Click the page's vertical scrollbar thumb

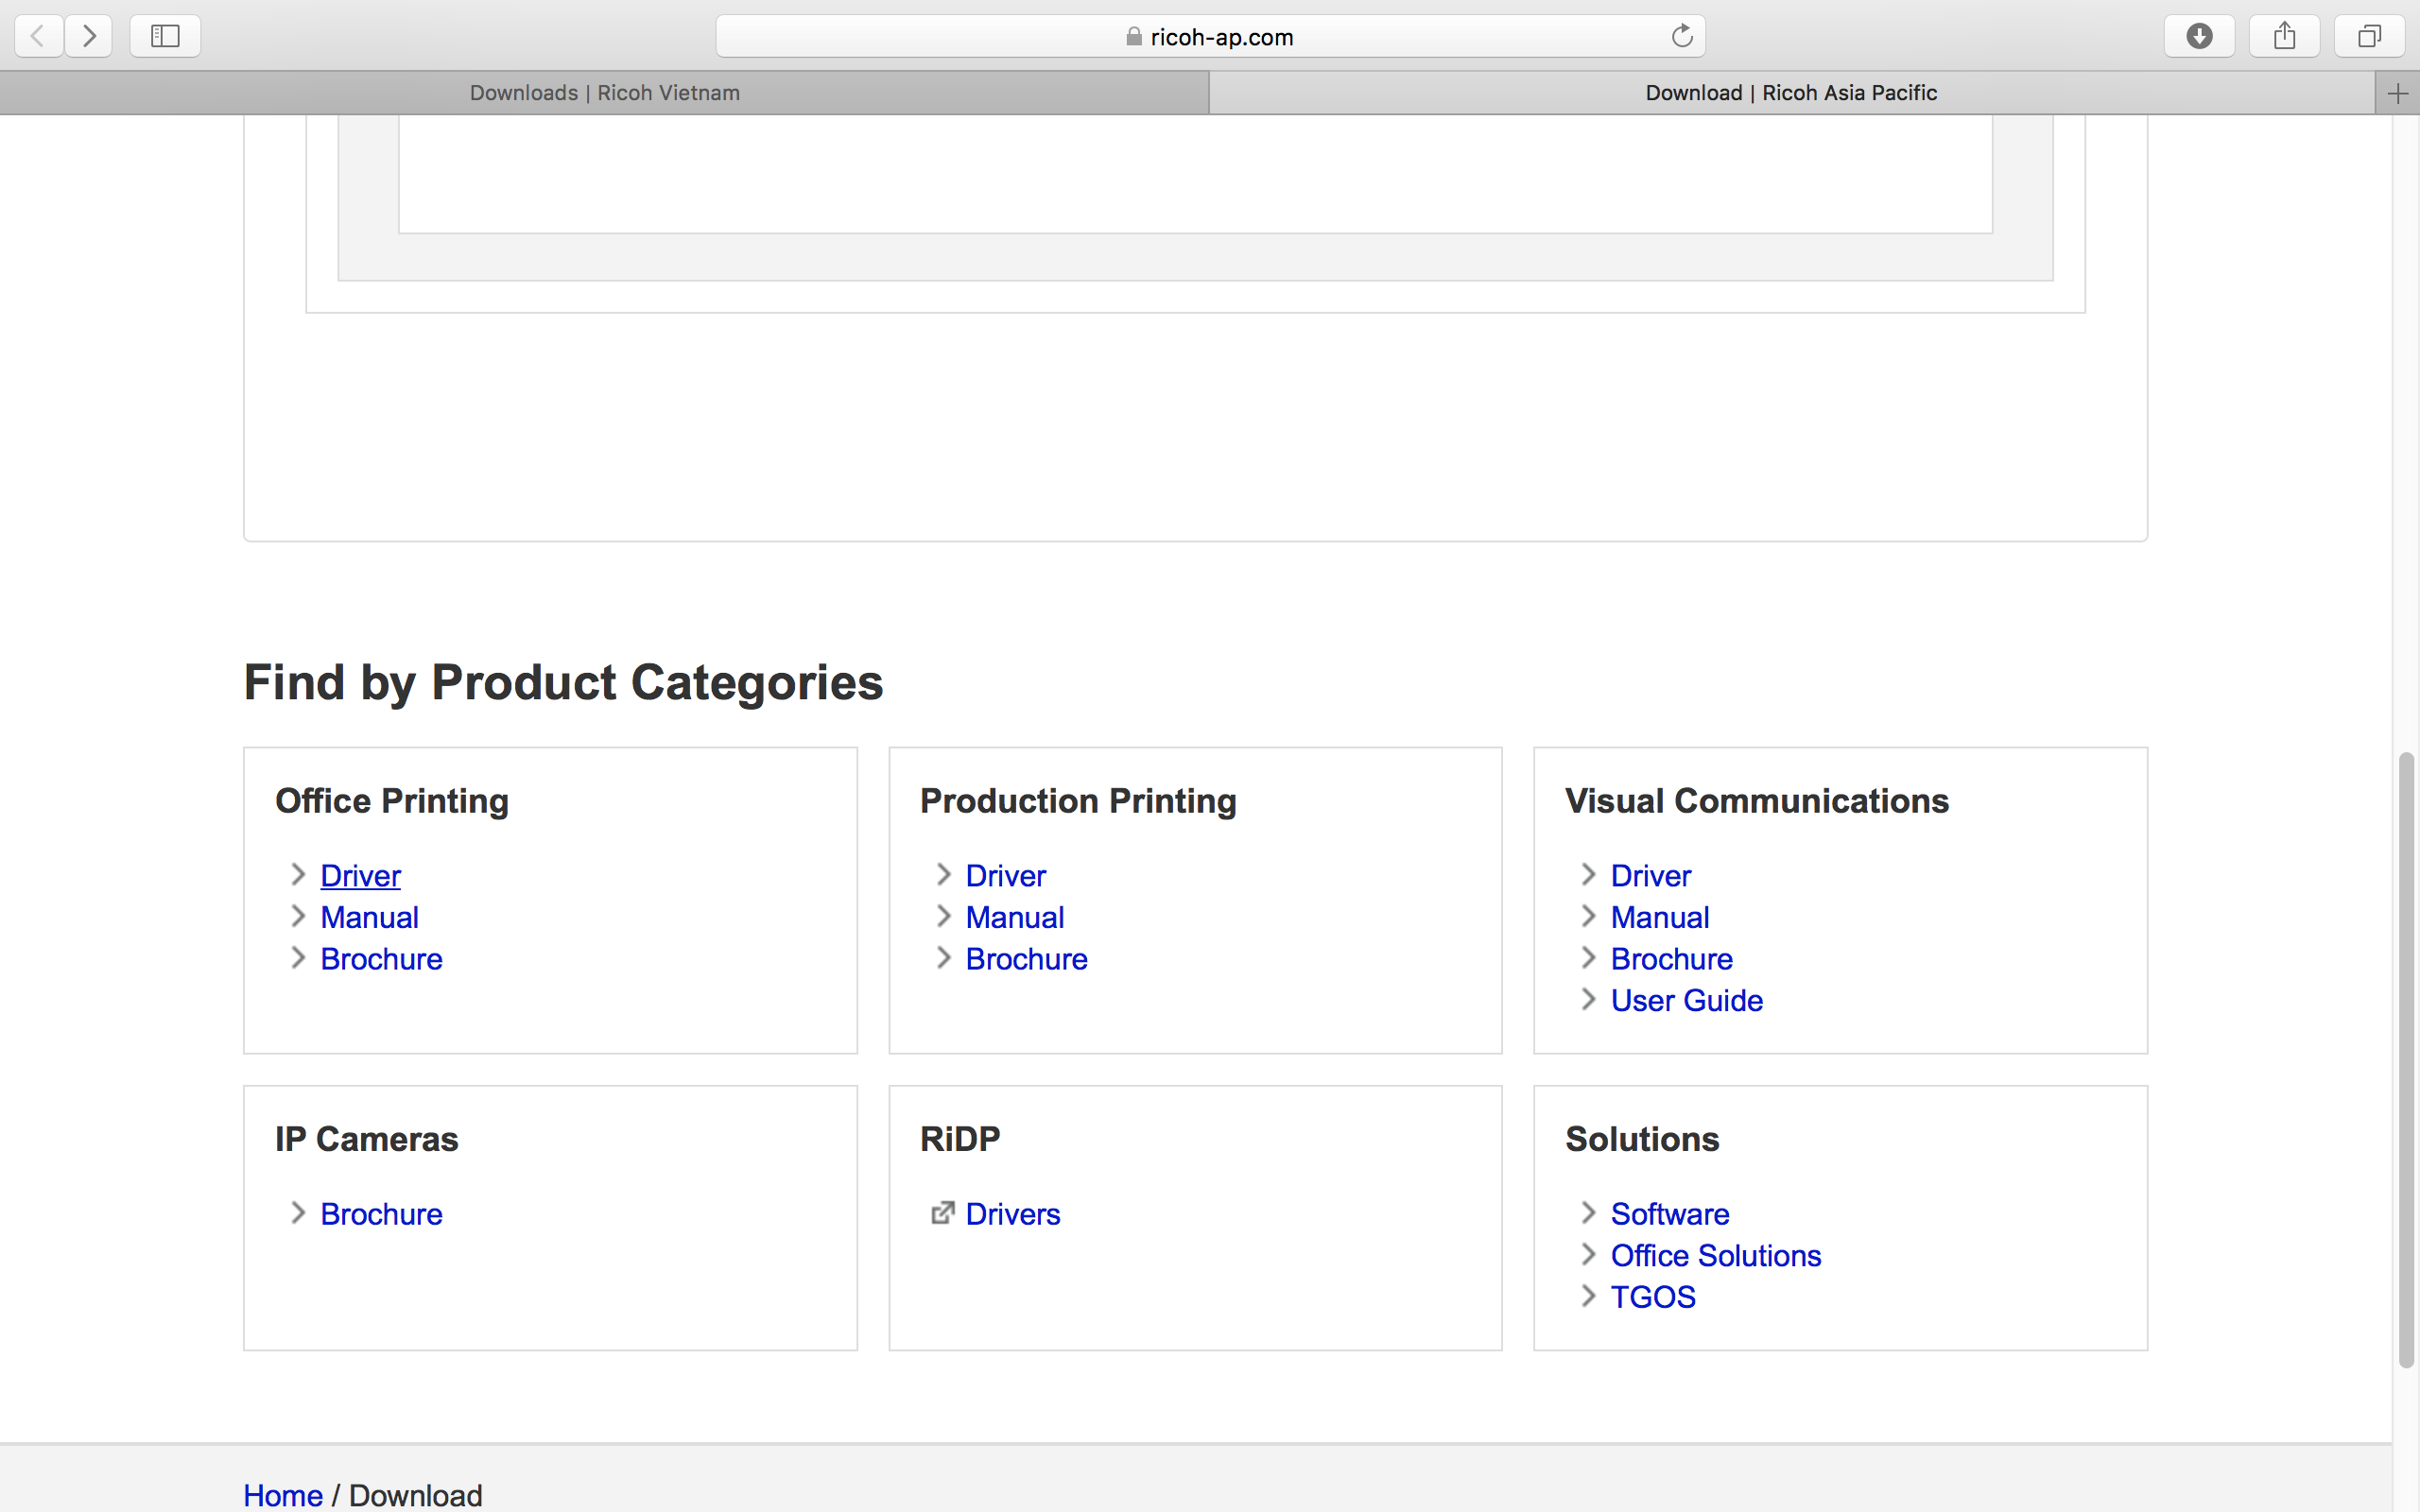(x=2406, y=1060)
